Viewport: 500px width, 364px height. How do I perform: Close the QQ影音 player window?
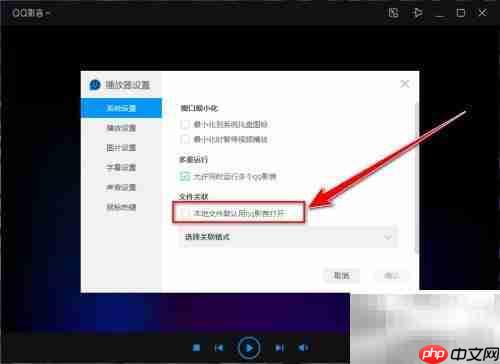click(482, 13)
